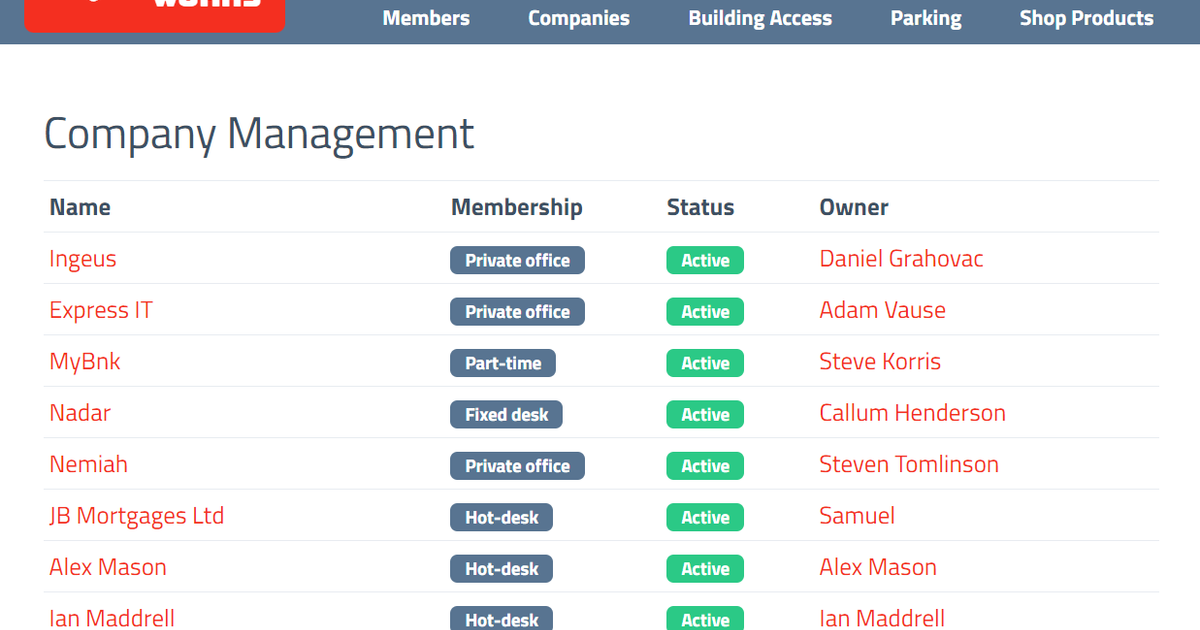Open owner Daniel Grahovac's profile
This screenshot has width=1200, height=630.
[x=901, y=259]
